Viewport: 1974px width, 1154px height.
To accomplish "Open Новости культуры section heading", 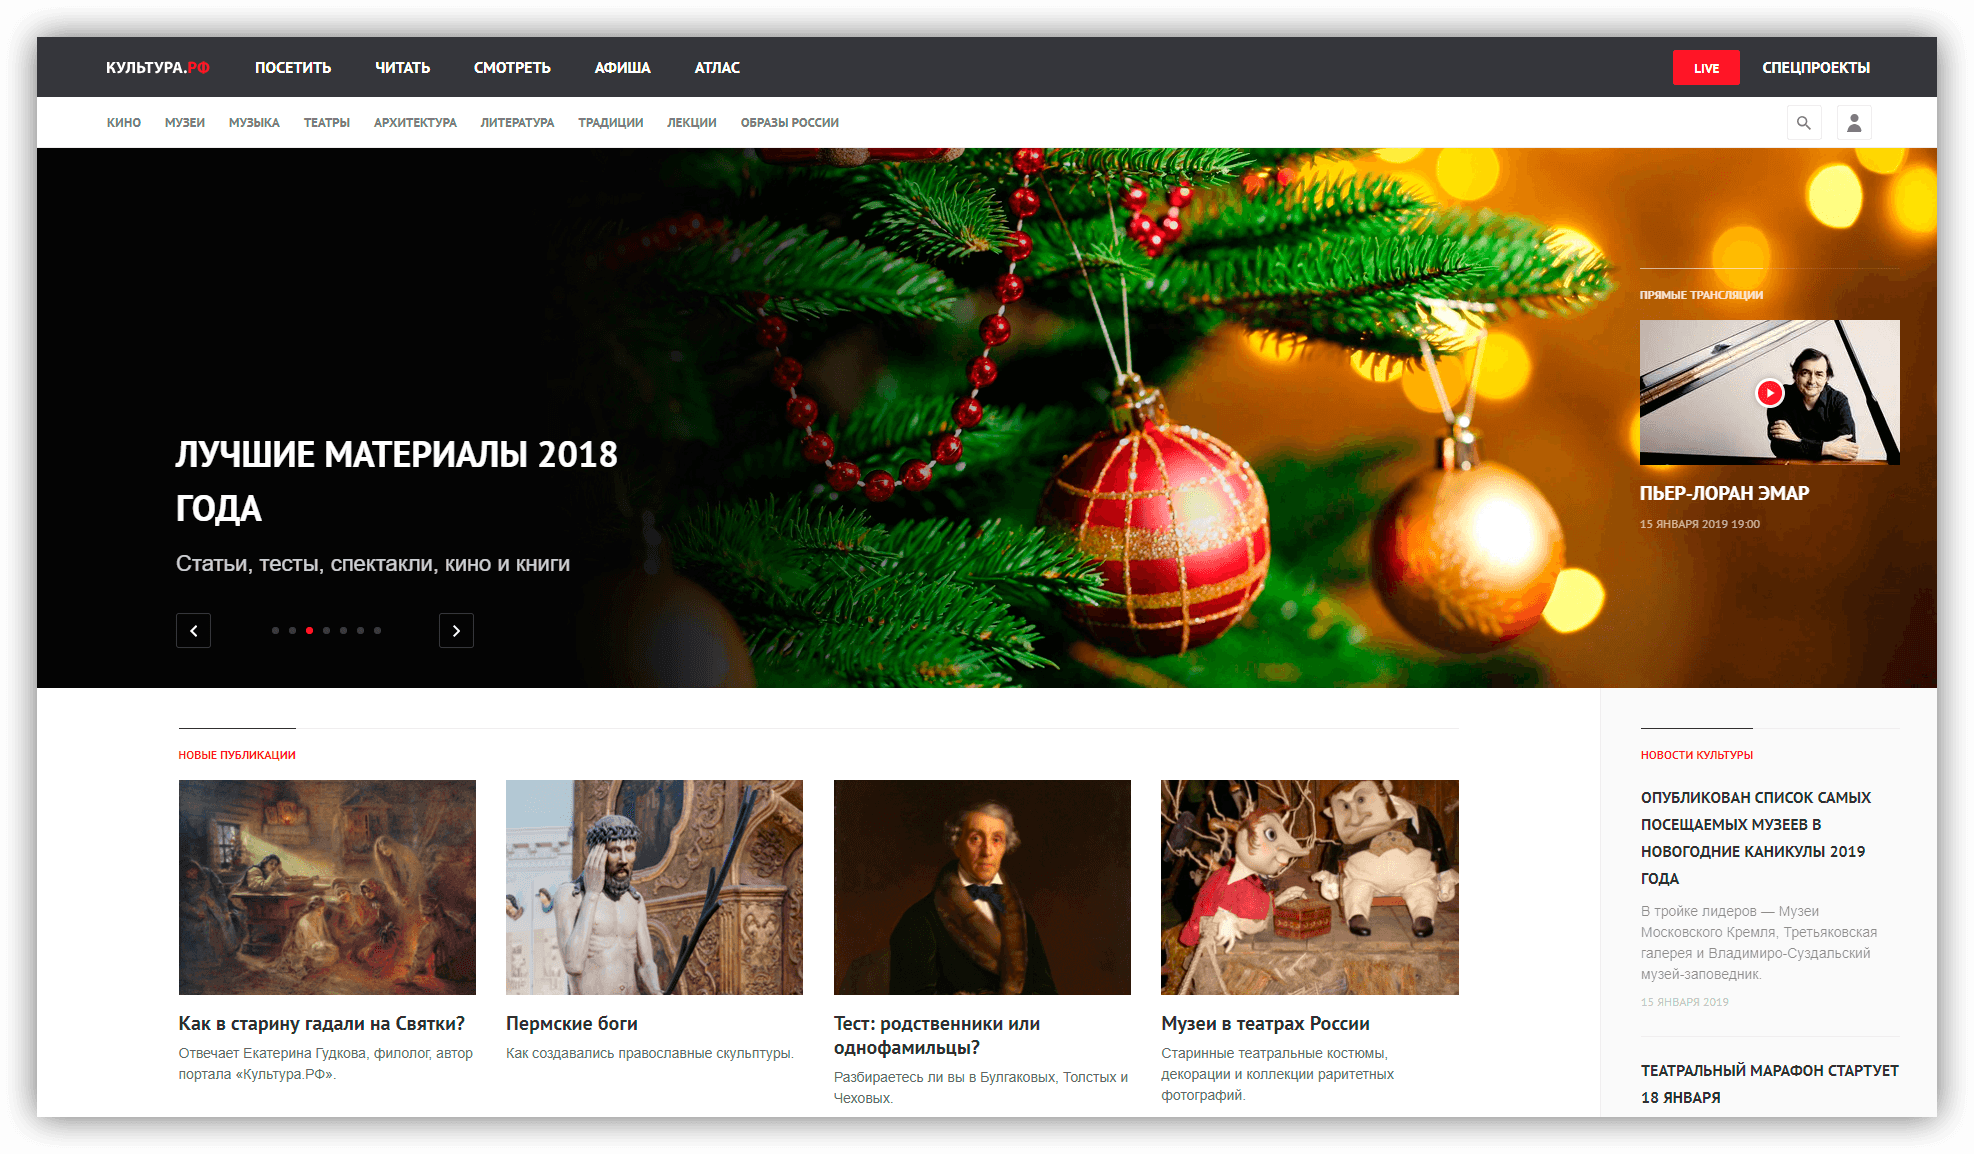I will tap(1697, 755).
